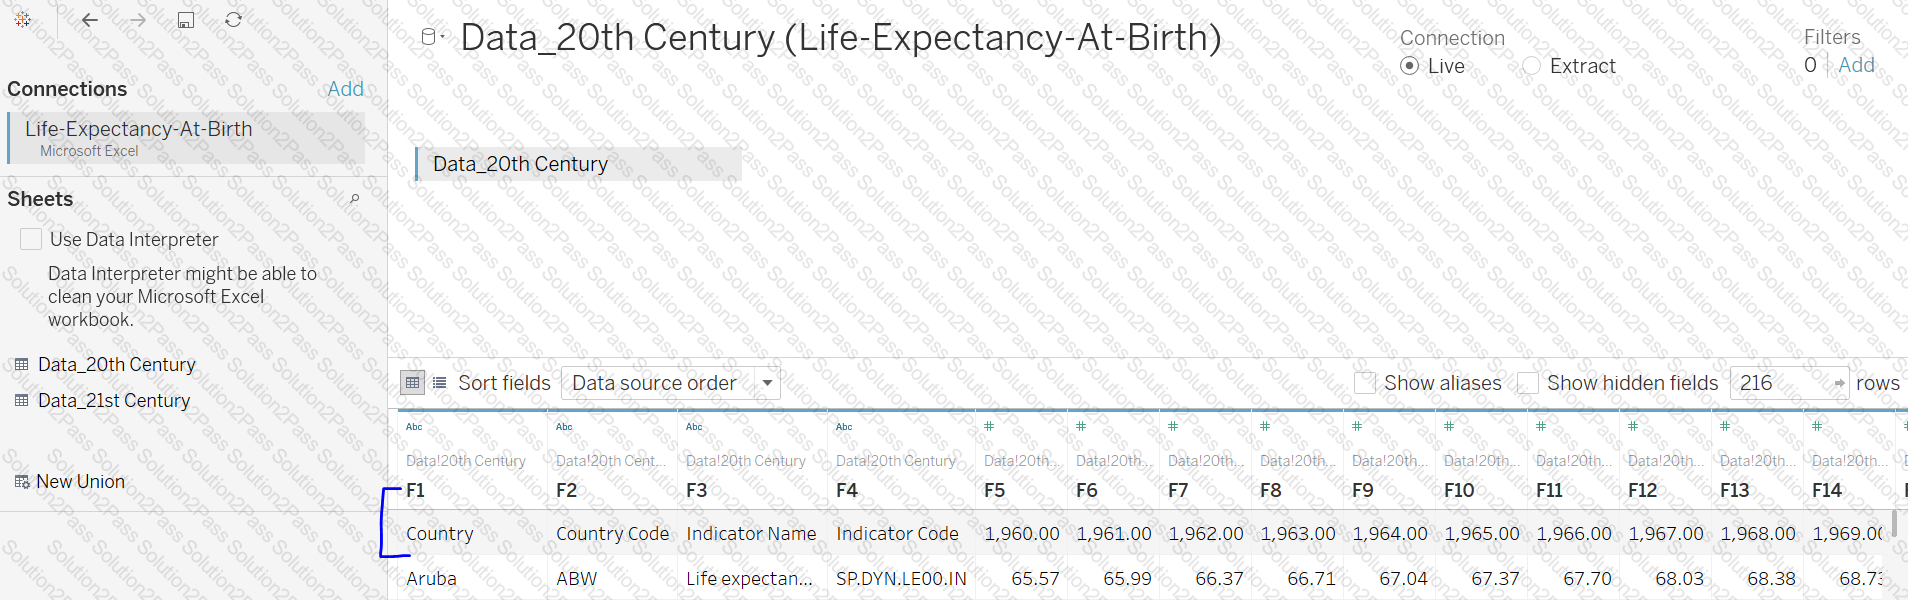Viewport: 1908px width, 600px height.
Task: Switch to the metadata list view icon
Action: [439, 383]
